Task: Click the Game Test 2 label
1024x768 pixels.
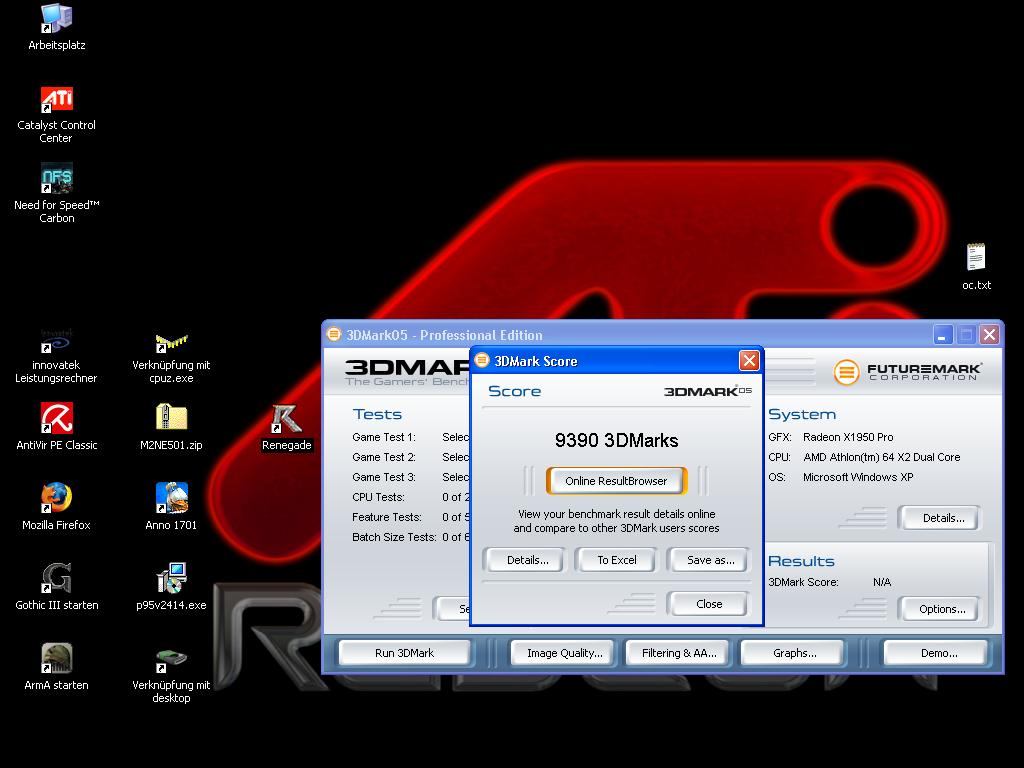Action: coord(383,458)
